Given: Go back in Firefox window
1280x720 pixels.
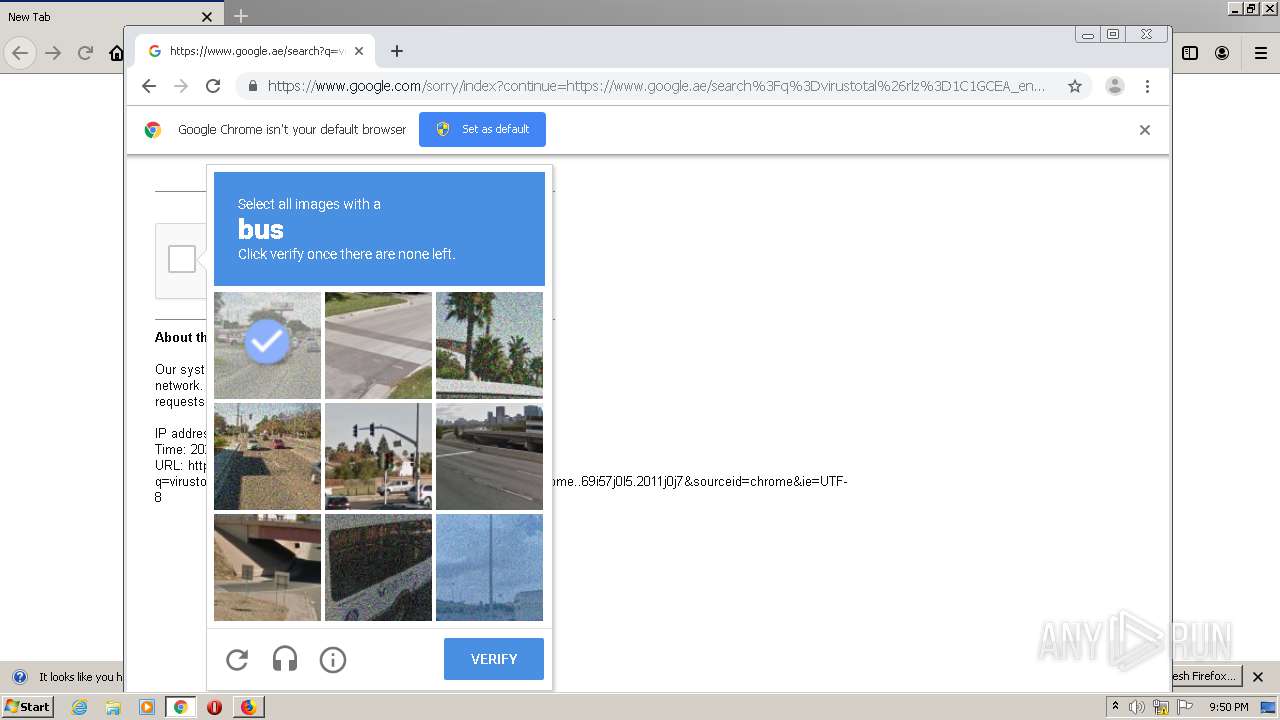Looking at the screenshot, I should 20,53.
